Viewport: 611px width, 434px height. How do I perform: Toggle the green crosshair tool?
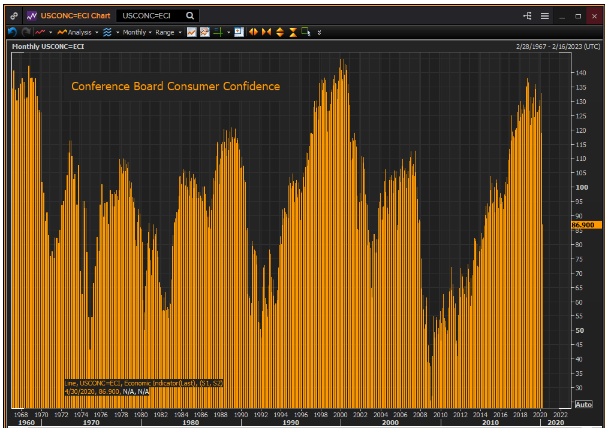click(x=218, y=32)
